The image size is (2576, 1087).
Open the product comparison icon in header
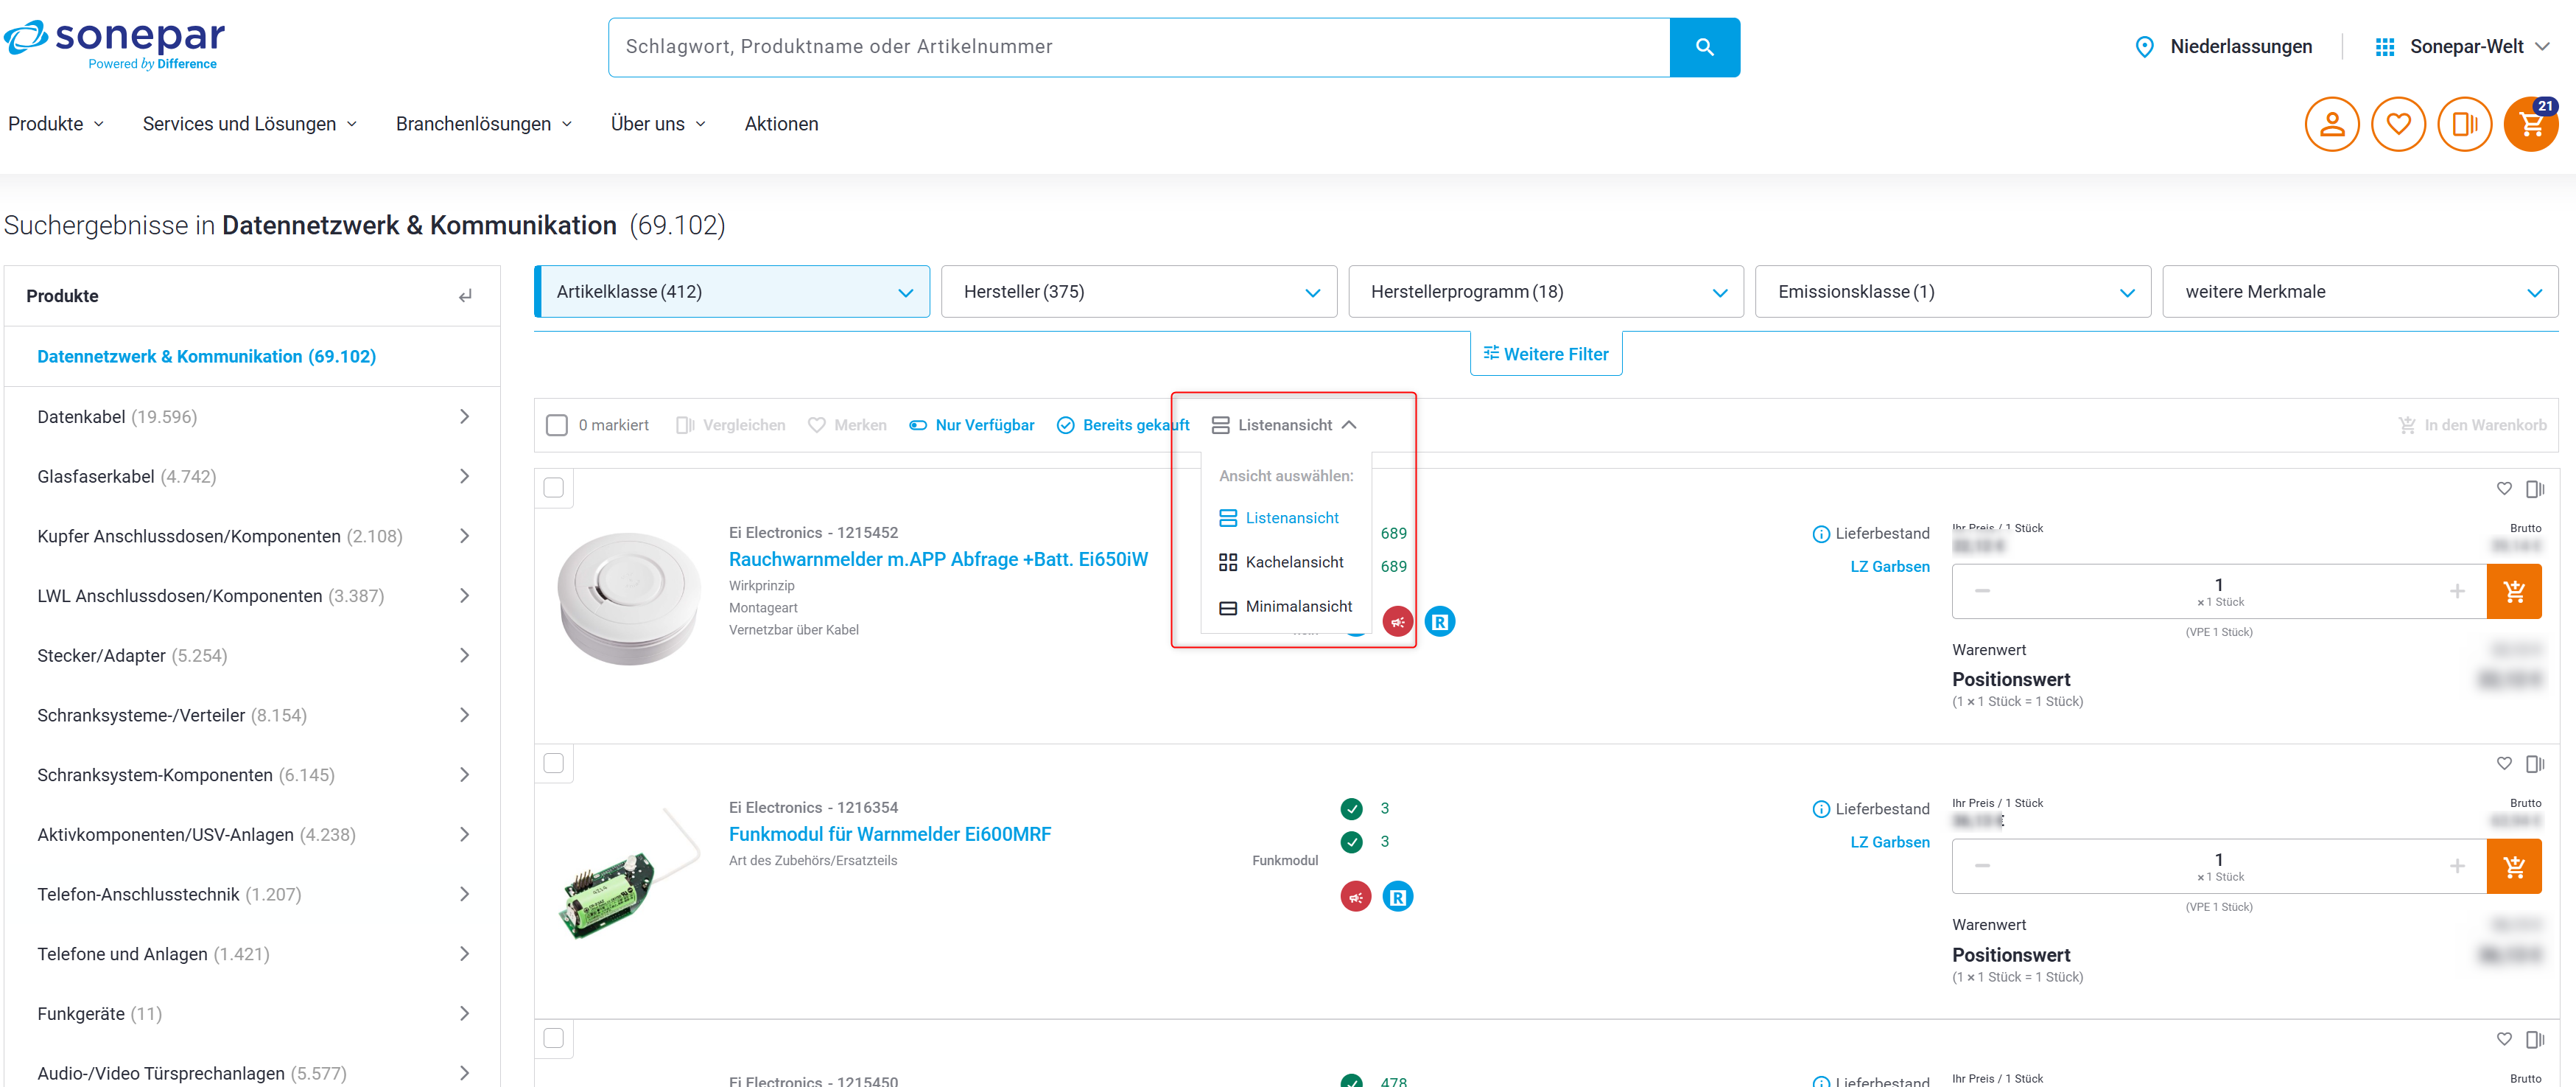pos(2464,124)
